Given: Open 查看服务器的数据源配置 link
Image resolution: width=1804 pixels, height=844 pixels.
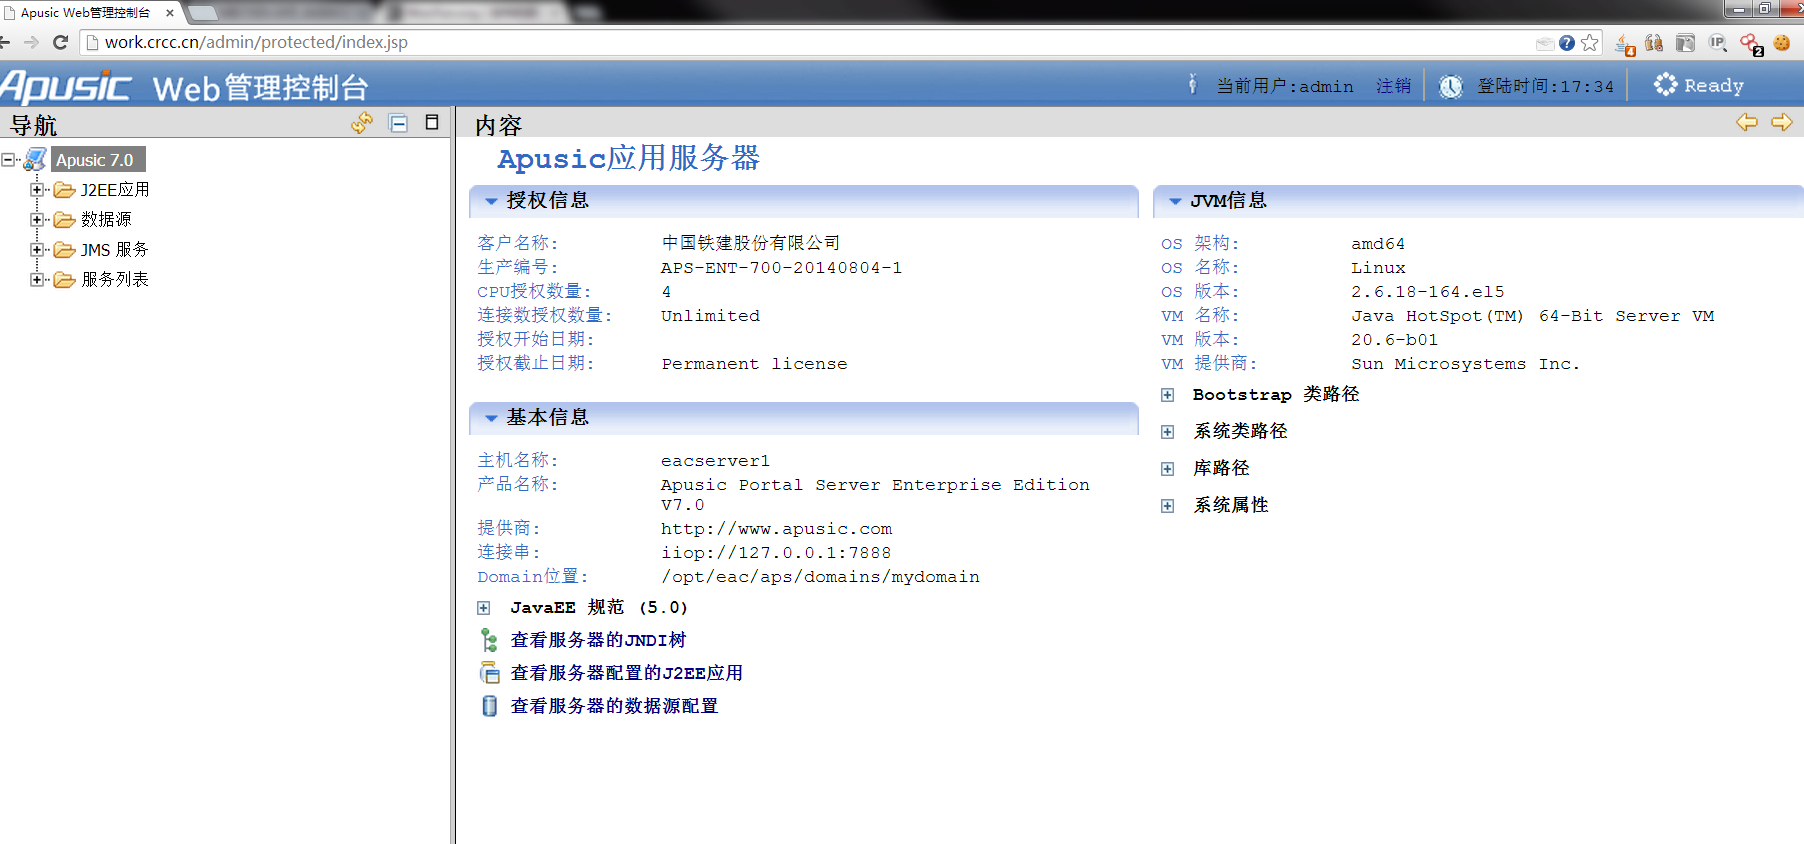Looking at the screenshot, I should (x=614, y=706).
